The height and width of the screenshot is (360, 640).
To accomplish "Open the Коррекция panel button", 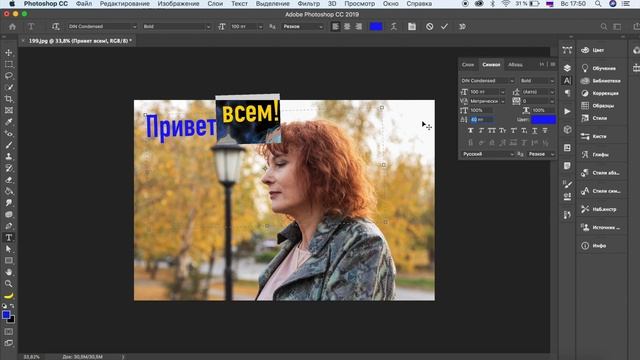I will (600, 93).
